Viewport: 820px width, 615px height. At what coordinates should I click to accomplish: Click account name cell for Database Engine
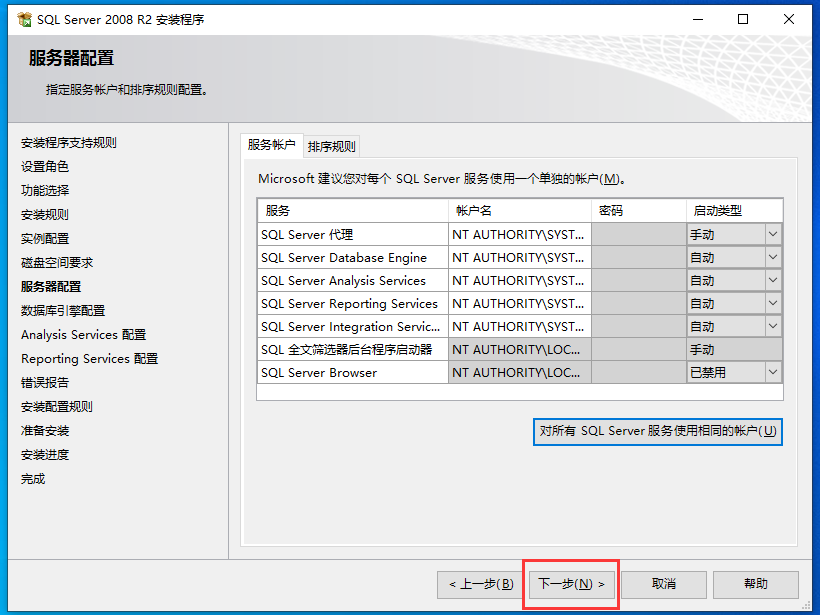tap(520, 257)
